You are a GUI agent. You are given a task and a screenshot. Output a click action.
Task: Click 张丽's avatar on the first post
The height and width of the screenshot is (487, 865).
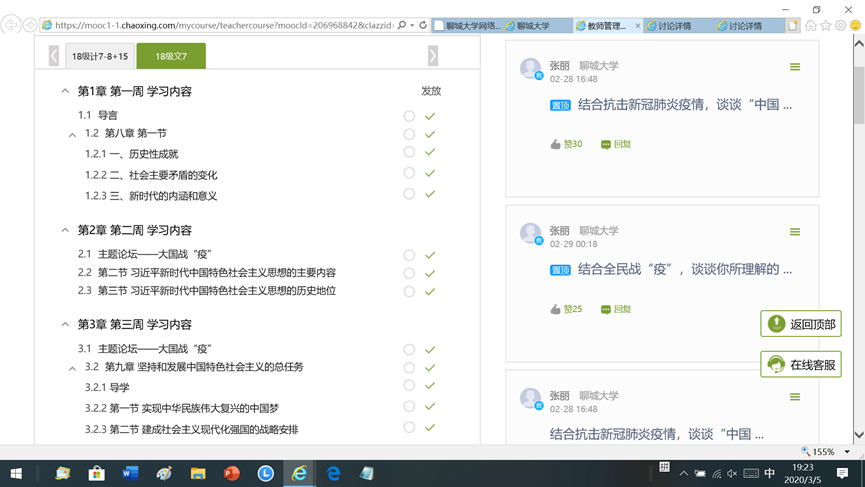pos(530,68)
